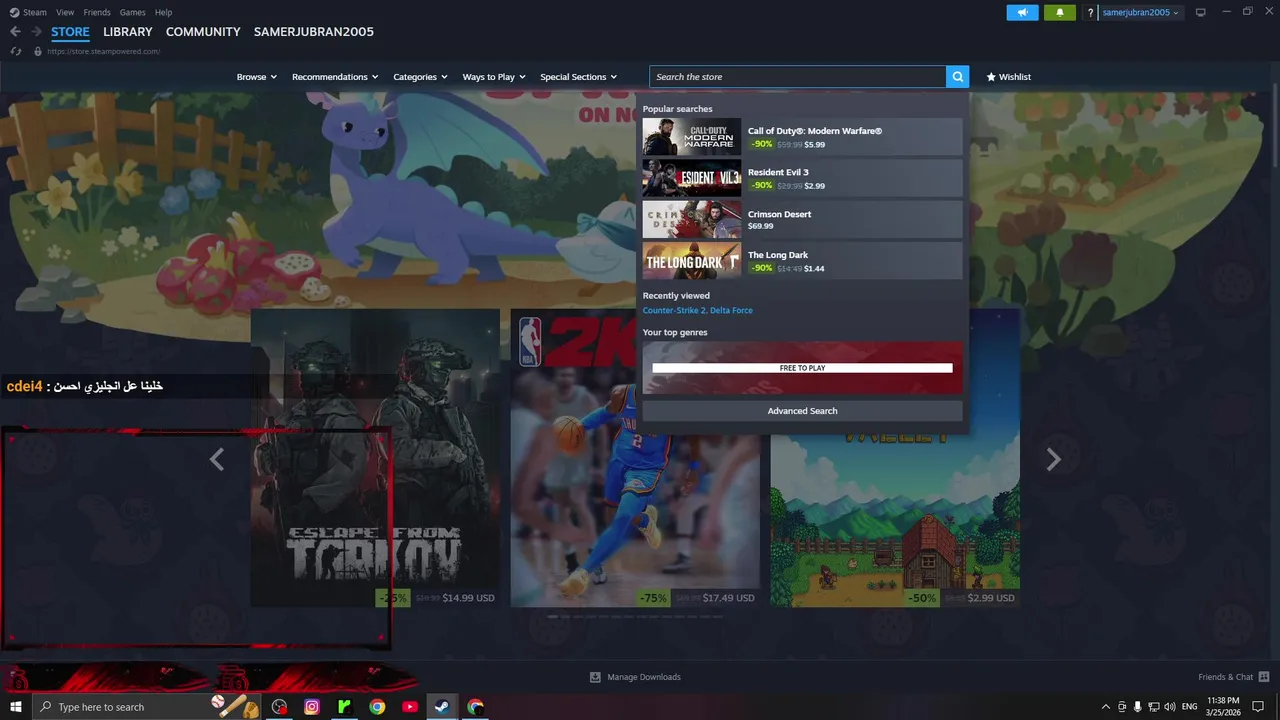Open the second Chrome taskbar icon

[x=475, y=707]
